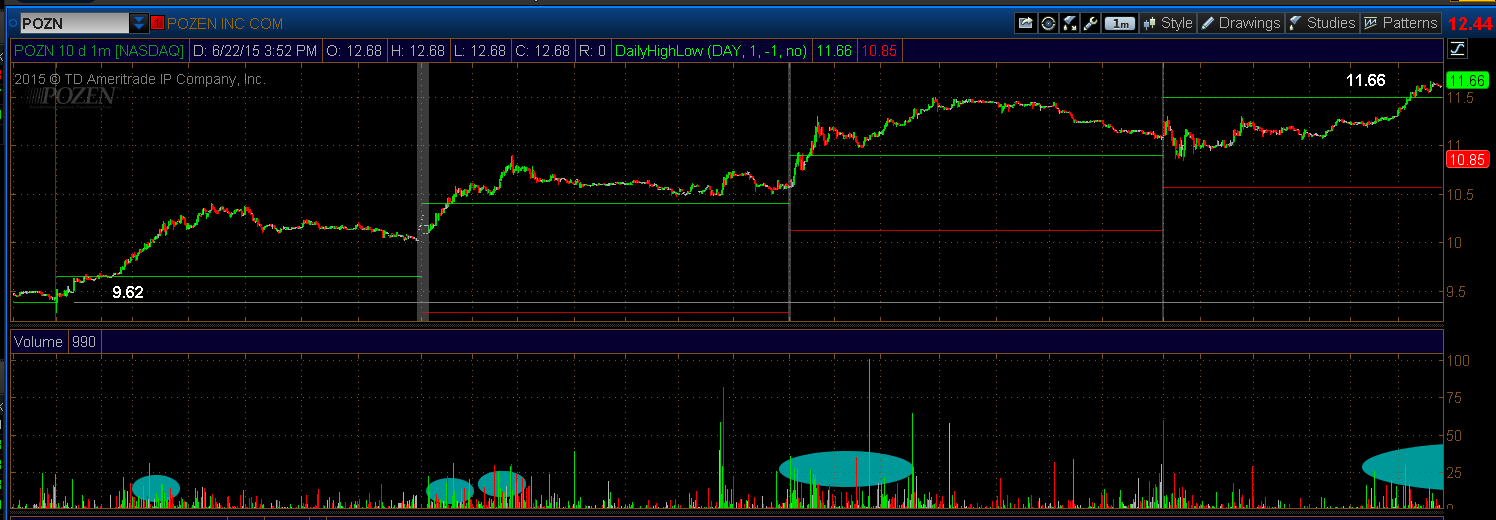Click the edit studies and strategies flask icon

click(x=1069, y=23)
